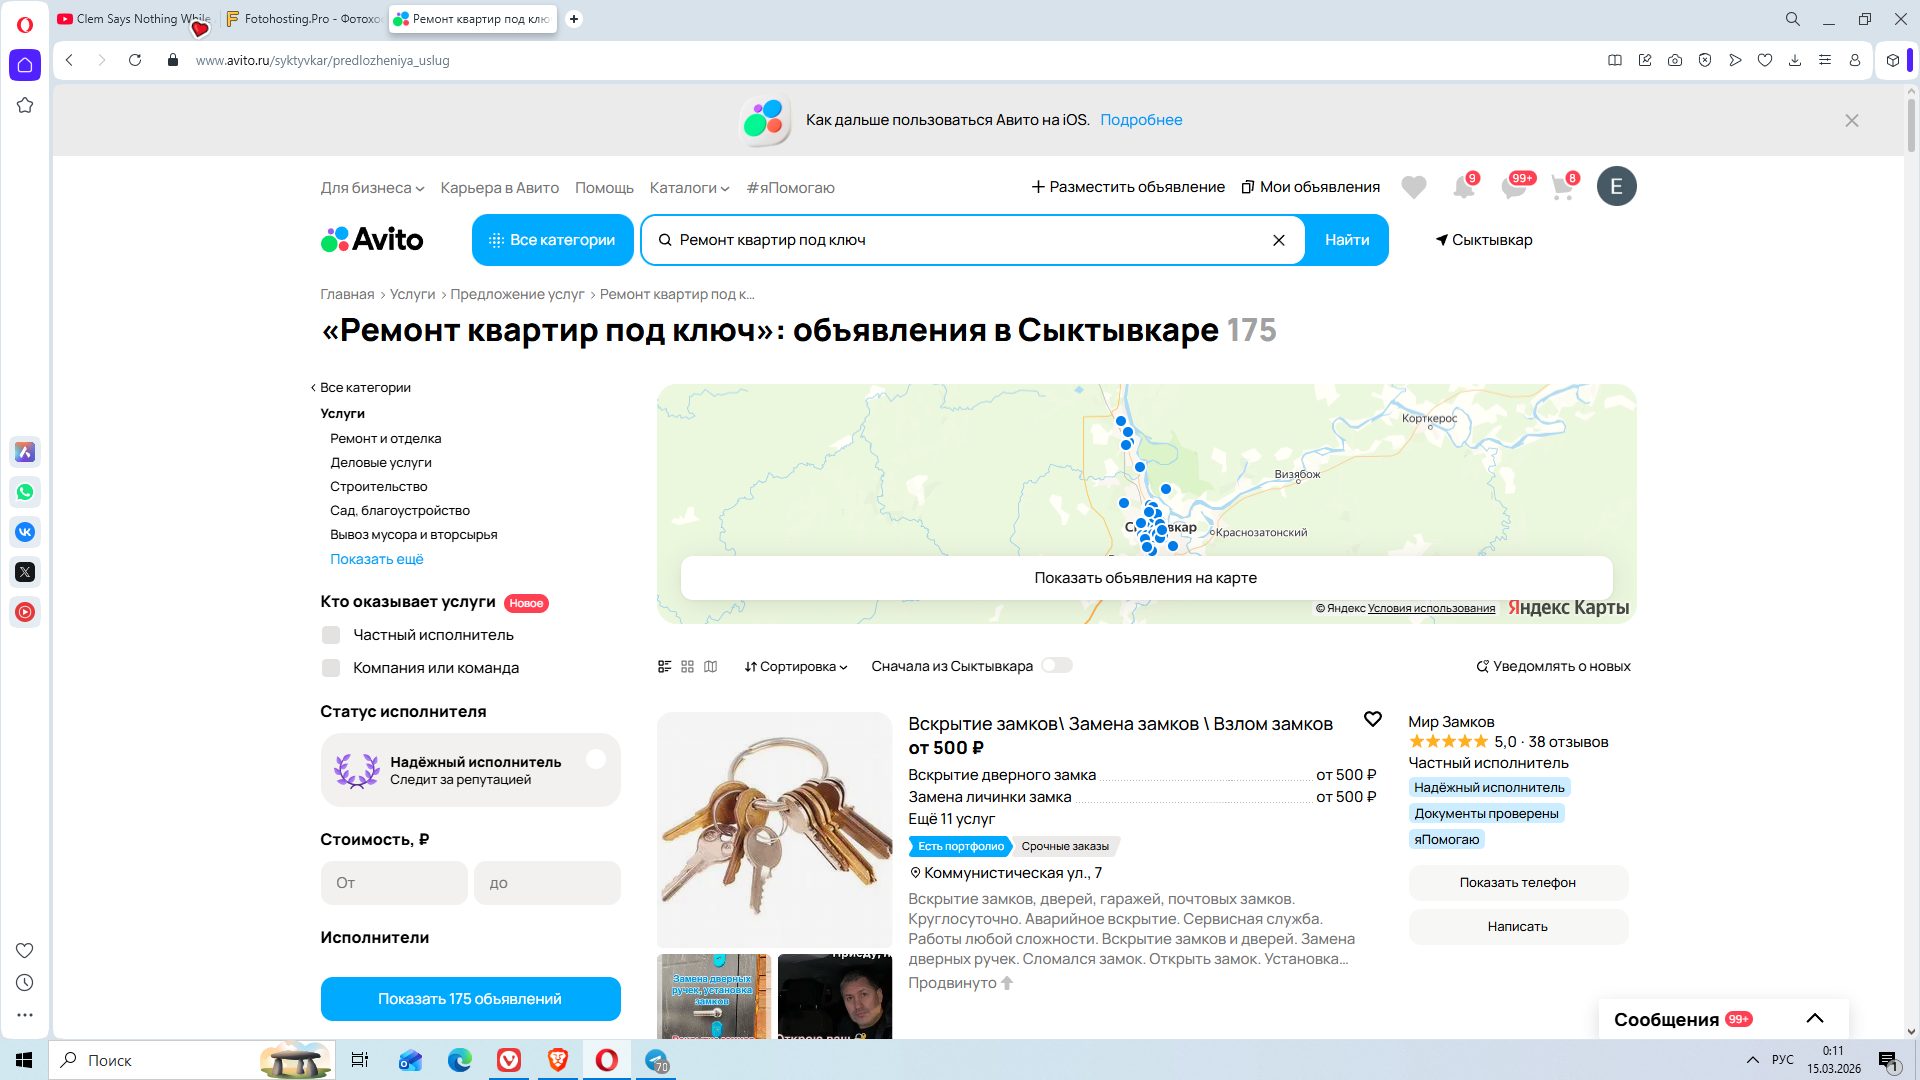Check the Компания или команда checkbox
This screenshot has width=1920, height=1080.
coord(331,668)
